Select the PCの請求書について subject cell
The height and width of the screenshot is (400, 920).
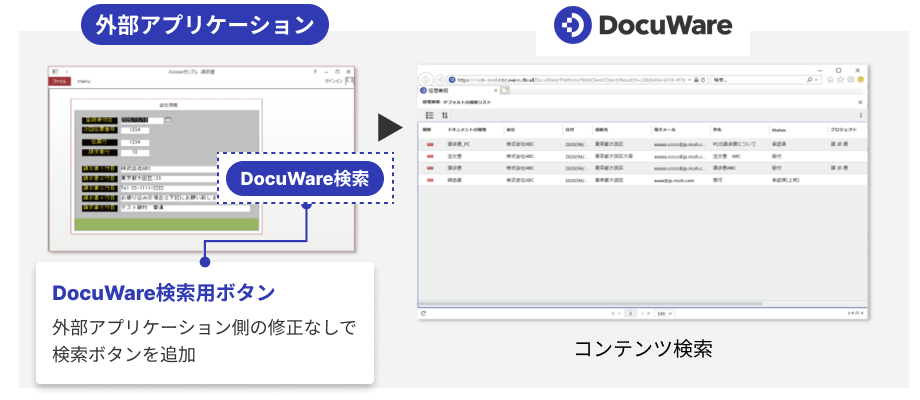[734, 144]
